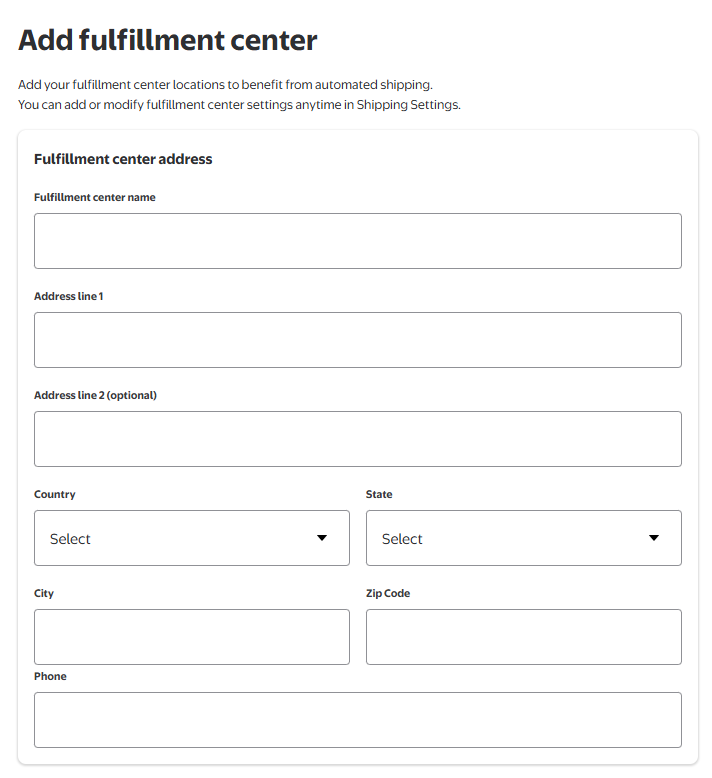
Task: Open the Country select box
Action: tap(192, 538)
